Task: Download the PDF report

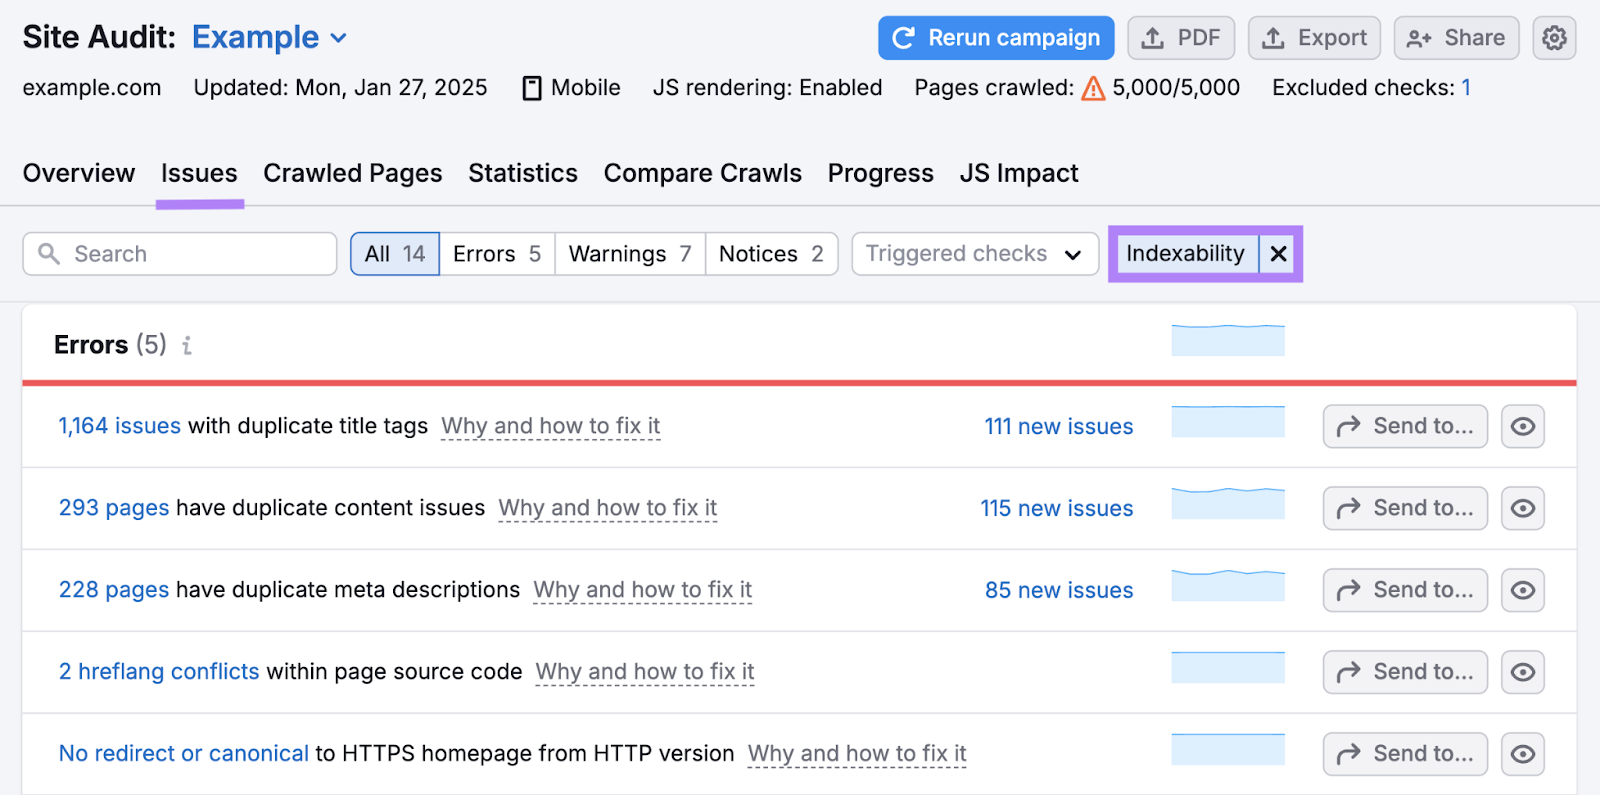Action: (1181, 38)
